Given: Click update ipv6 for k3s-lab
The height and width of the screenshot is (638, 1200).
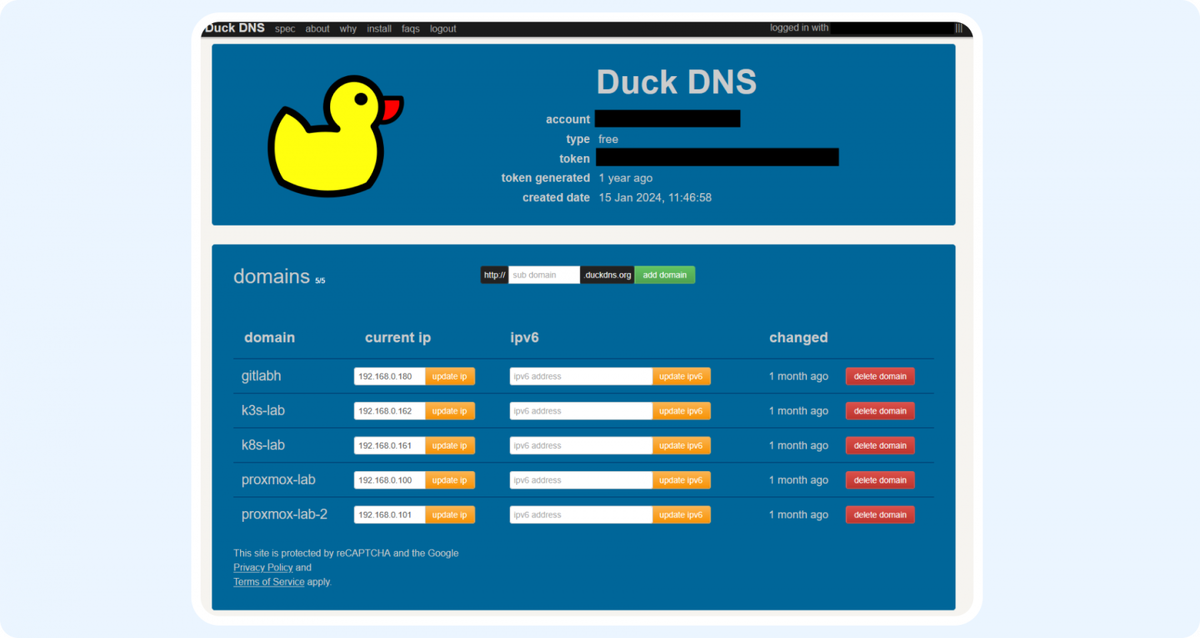Looking at the screenshot, I should [x=682, y=411].
